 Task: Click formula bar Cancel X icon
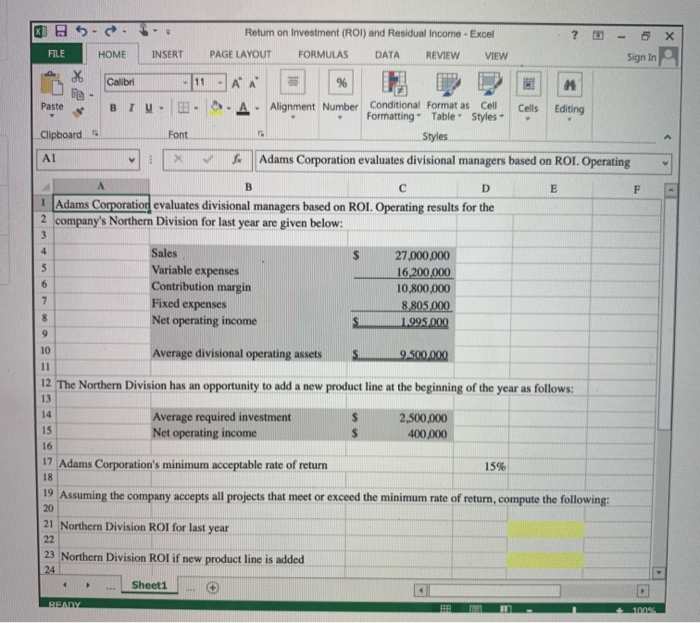178,159
